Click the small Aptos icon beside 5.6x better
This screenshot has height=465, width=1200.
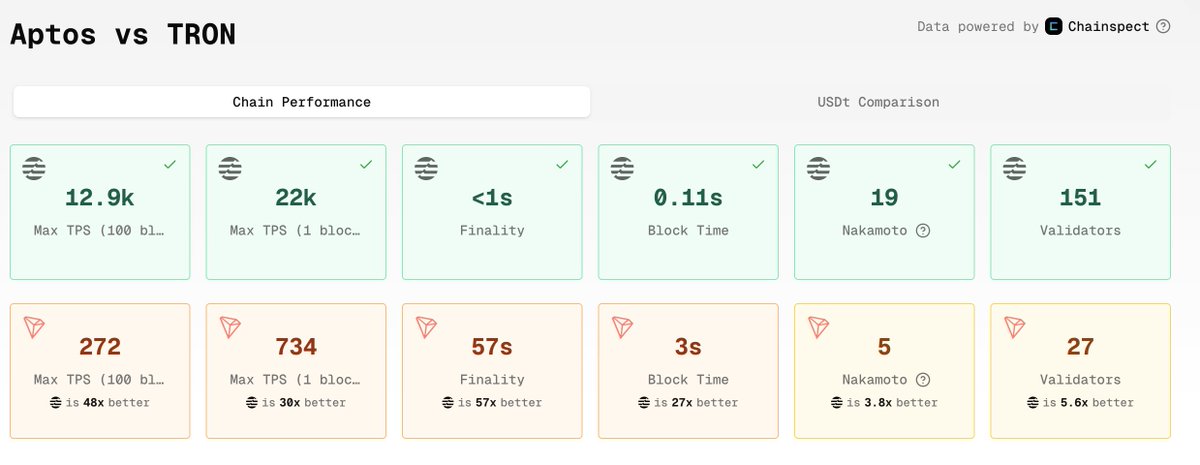click(x=1032, y=403)
